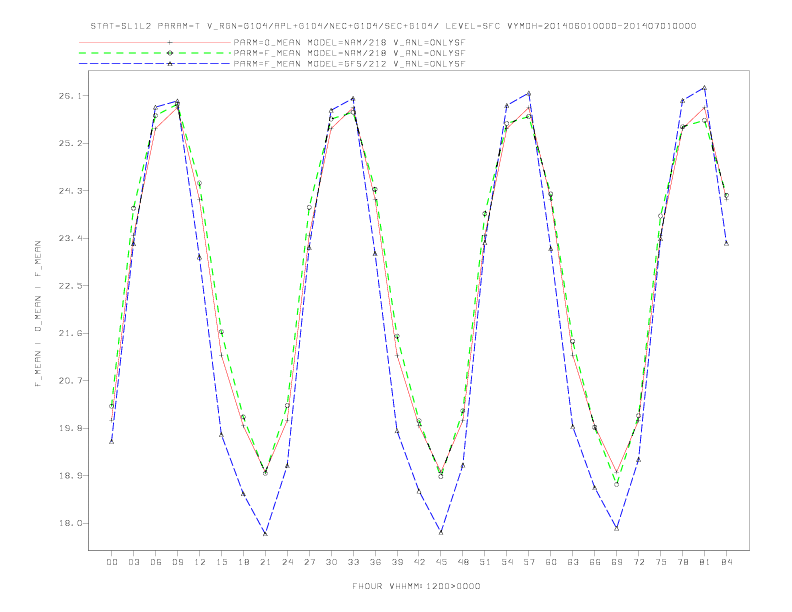
Task: Click x-axis tick label 45
Action: pyautogui.click(x=441, y=562)
